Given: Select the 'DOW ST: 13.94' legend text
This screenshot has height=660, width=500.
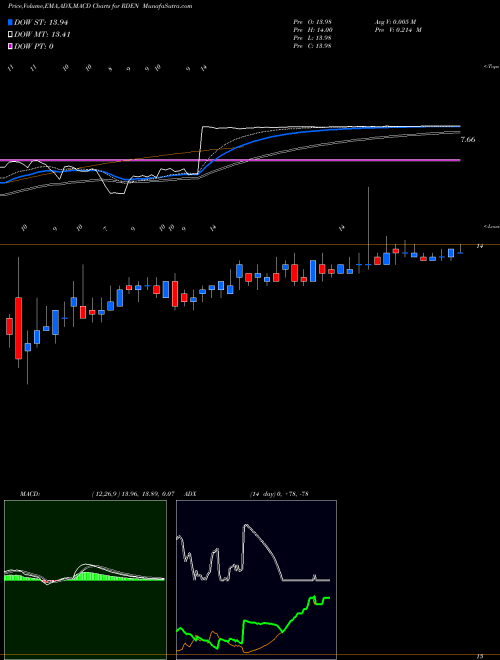Looking at the screenshot, I should coord(41,22).
